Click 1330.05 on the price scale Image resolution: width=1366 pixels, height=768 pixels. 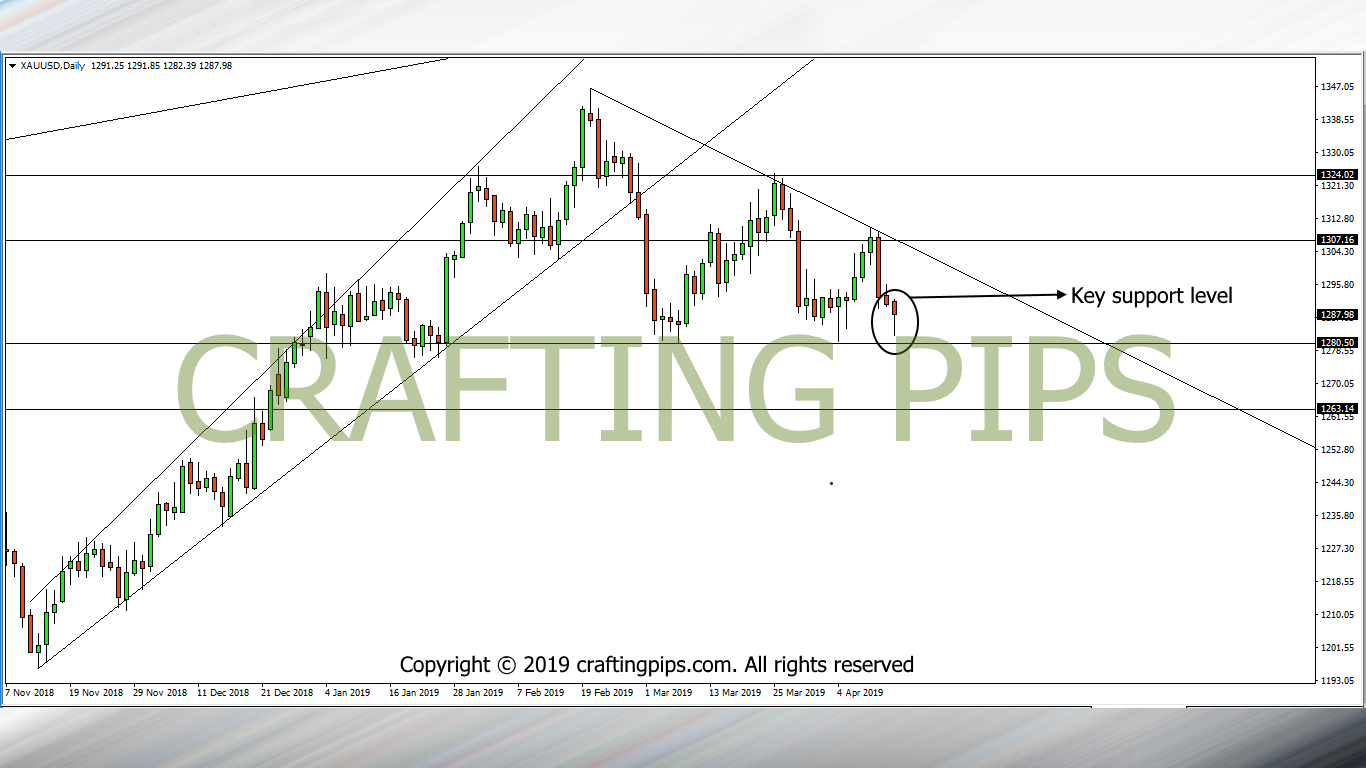pyautogui.click(x=1337, y=153)
